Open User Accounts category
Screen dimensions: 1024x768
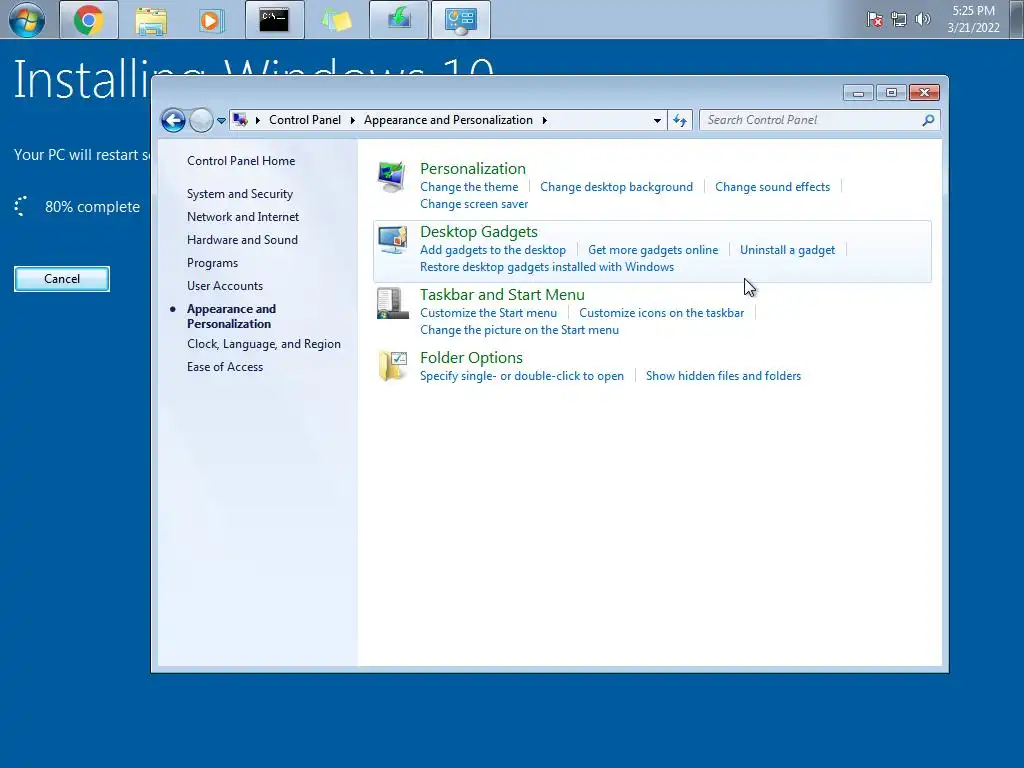(225, 286)
